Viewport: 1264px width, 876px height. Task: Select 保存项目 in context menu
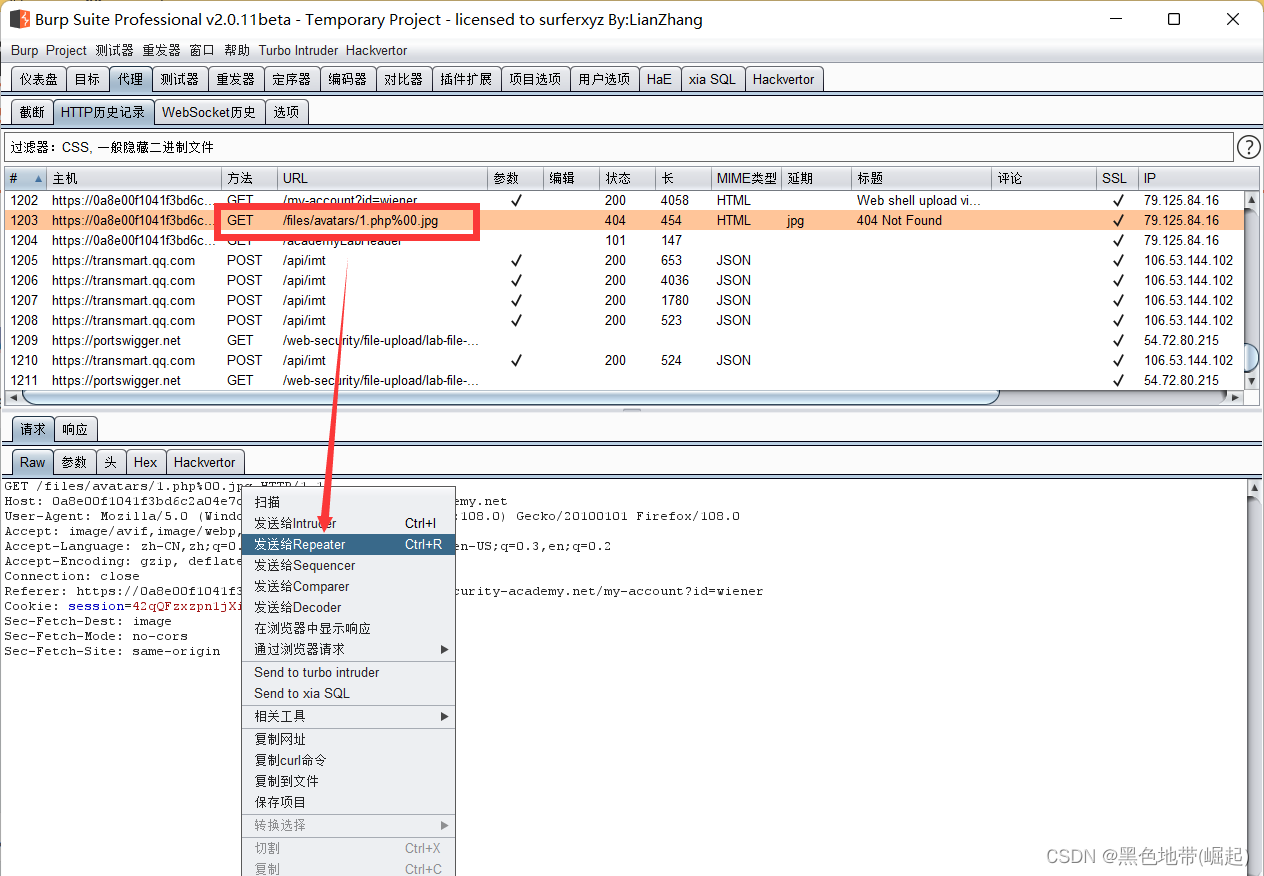[348, 803]
